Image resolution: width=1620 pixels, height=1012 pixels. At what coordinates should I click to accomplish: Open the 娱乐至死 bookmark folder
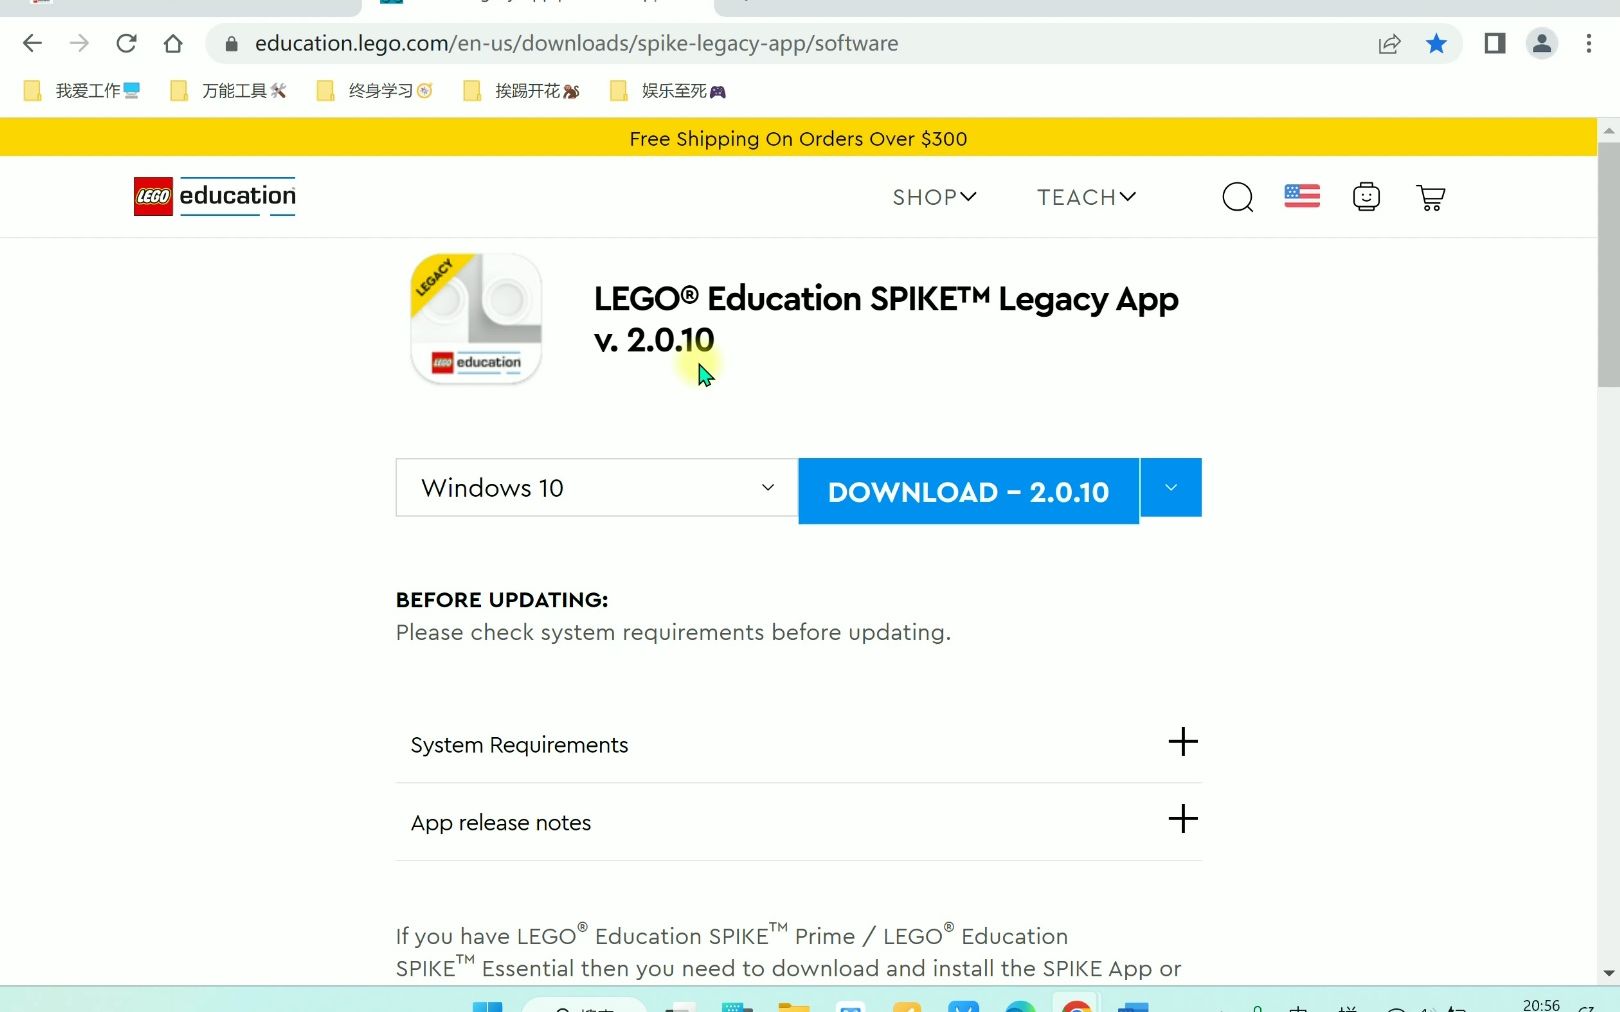[668, 91]
